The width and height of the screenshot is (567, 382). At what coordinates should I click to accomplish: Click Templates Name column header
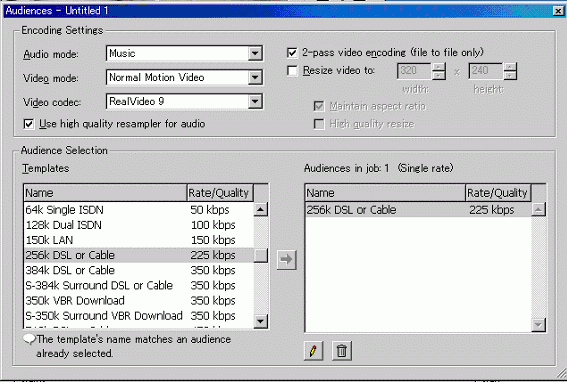point(105,193)
